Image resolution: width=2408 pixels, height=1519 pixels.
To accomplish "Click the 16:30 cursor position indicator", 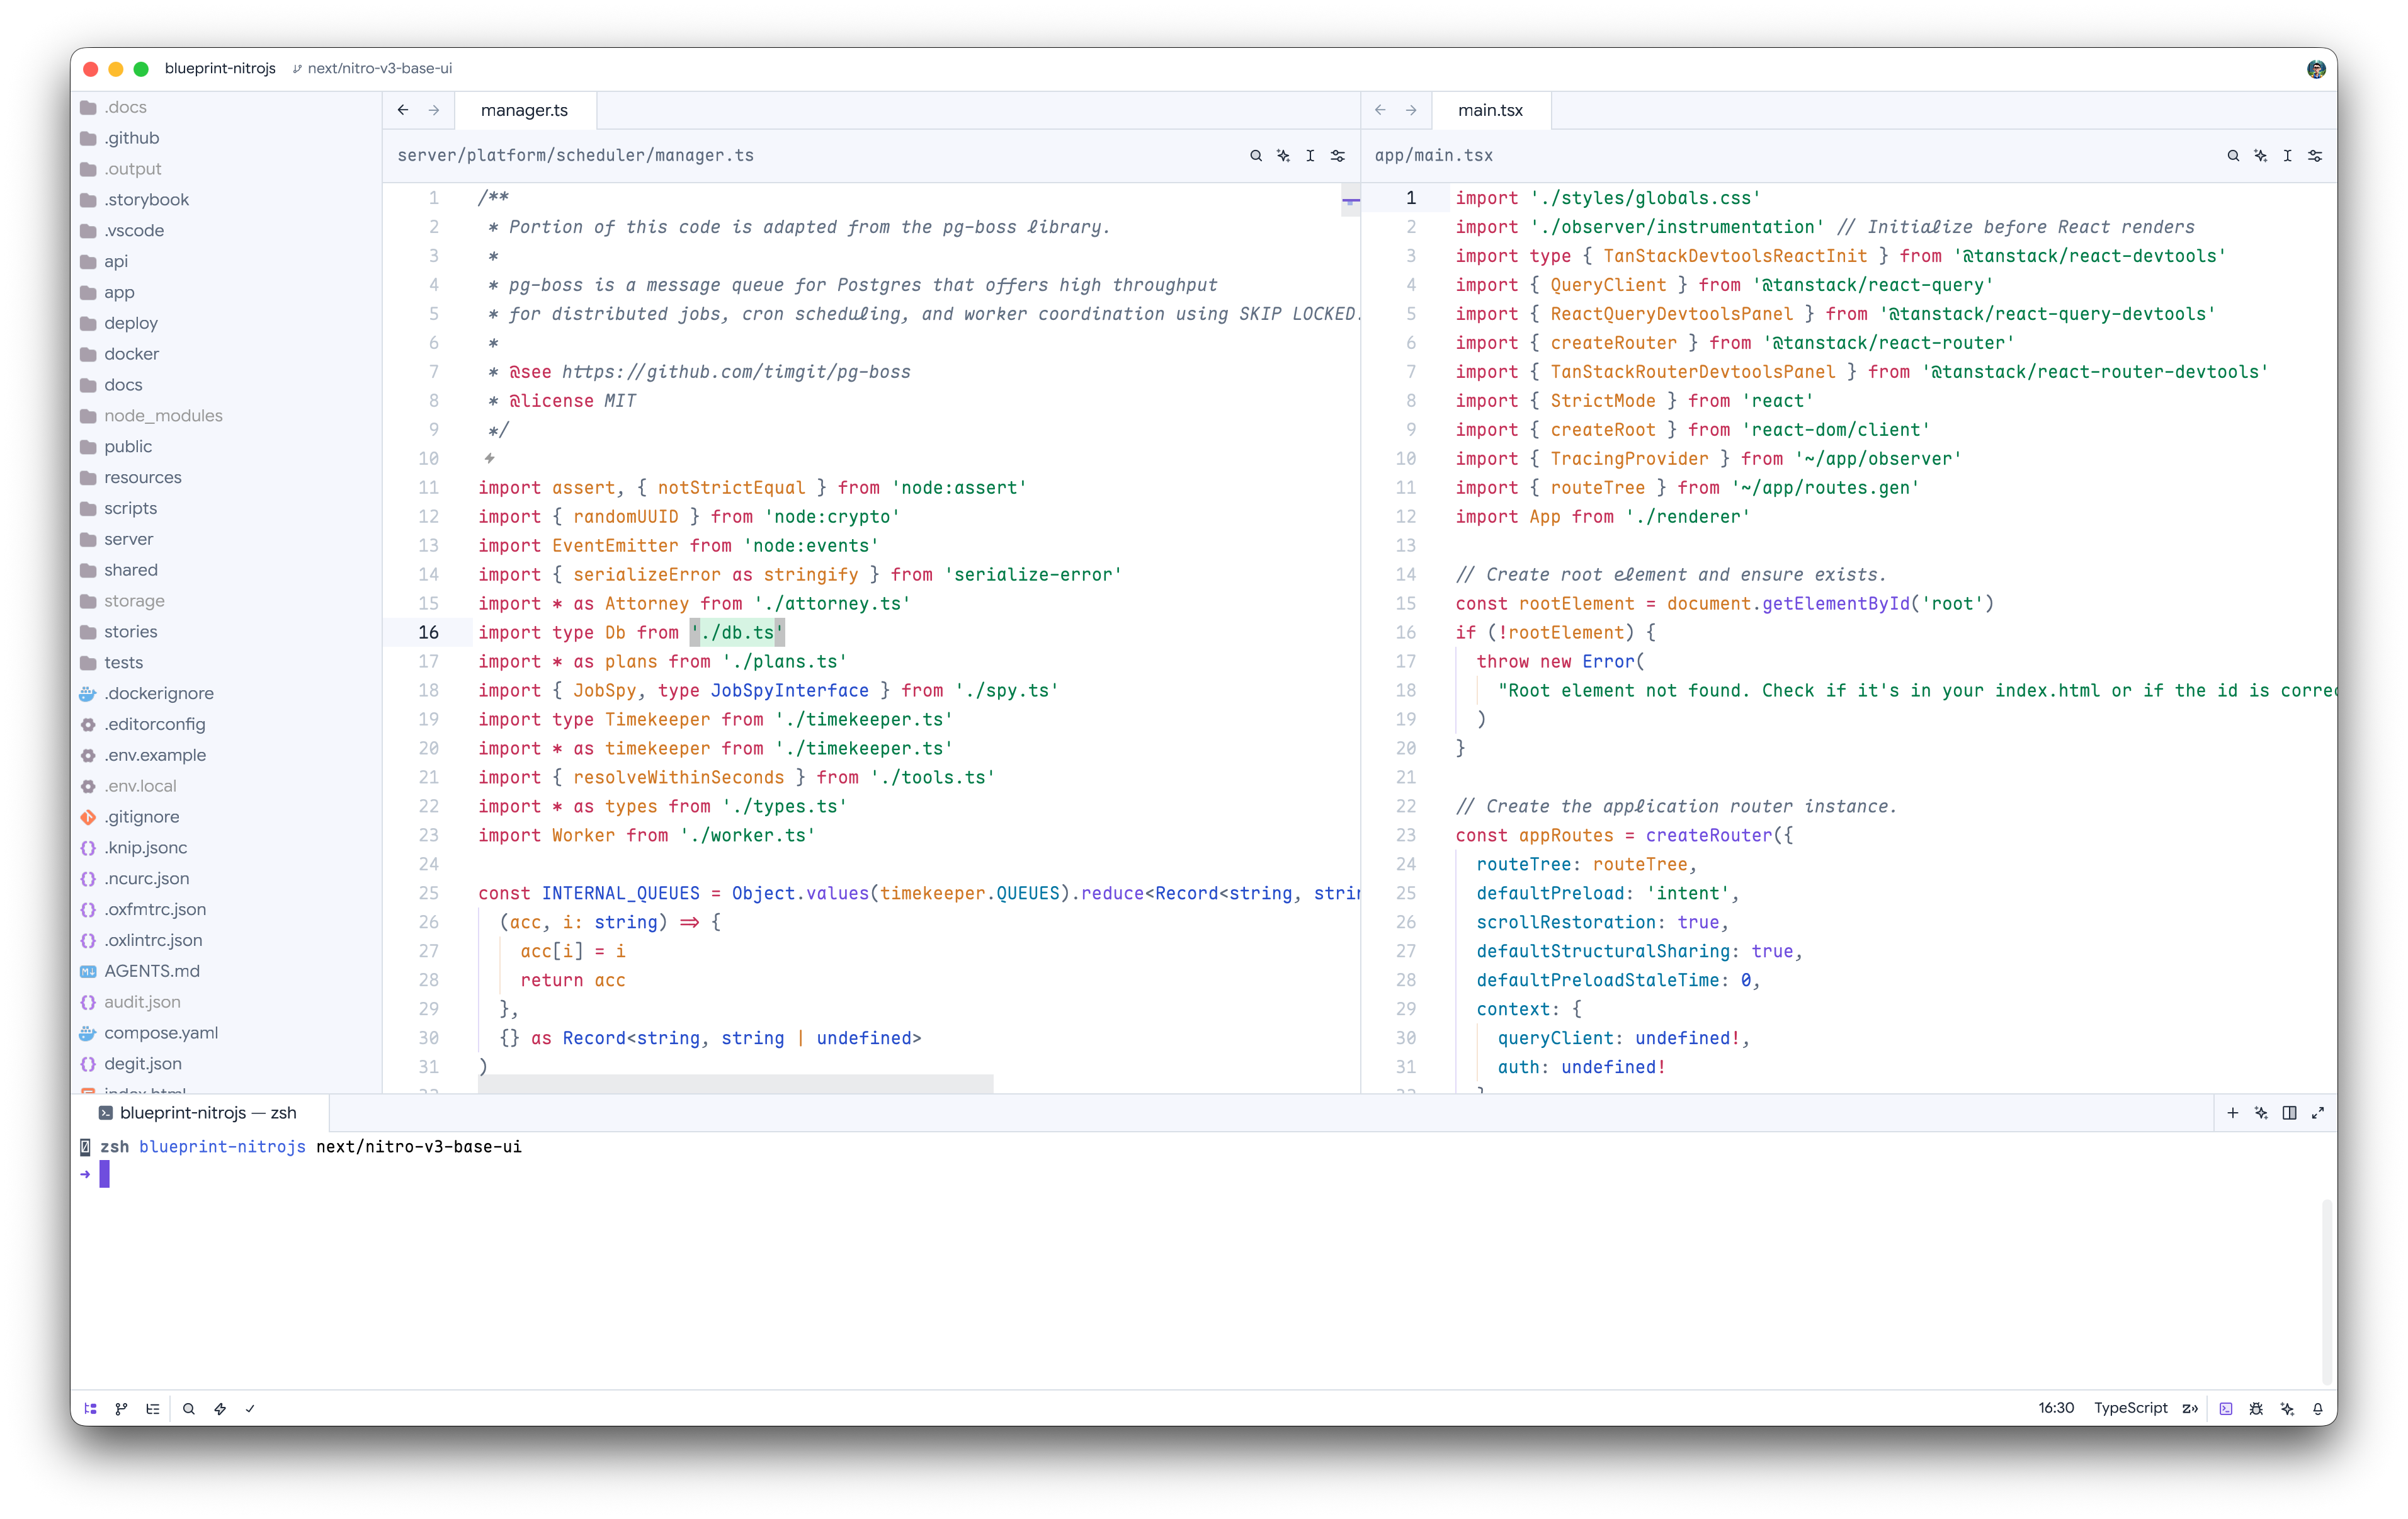I will (x=2056, y=1408).
